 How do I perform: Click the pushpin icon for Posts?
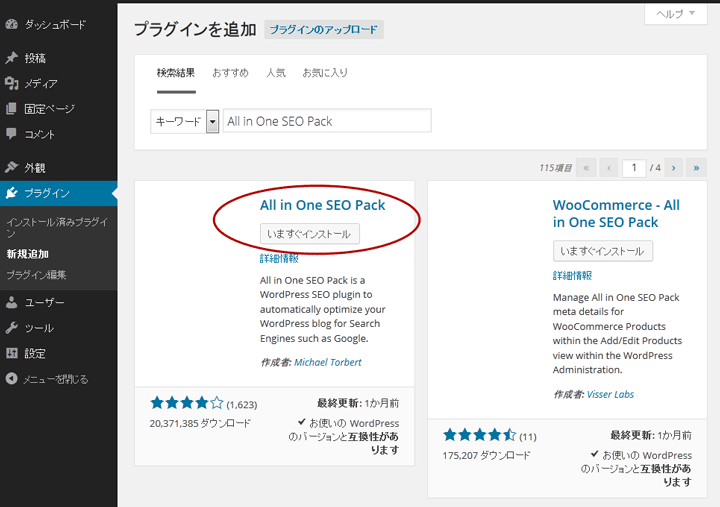11,58
